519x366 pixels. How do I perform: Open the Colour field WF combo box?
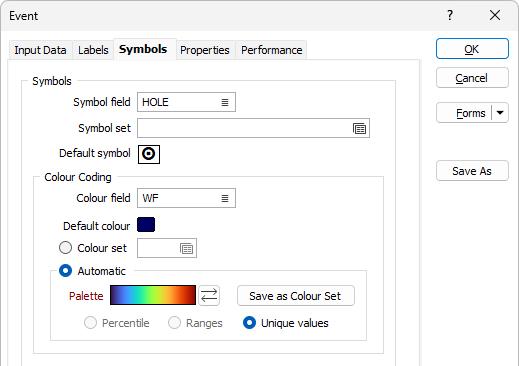pos(186,198)
